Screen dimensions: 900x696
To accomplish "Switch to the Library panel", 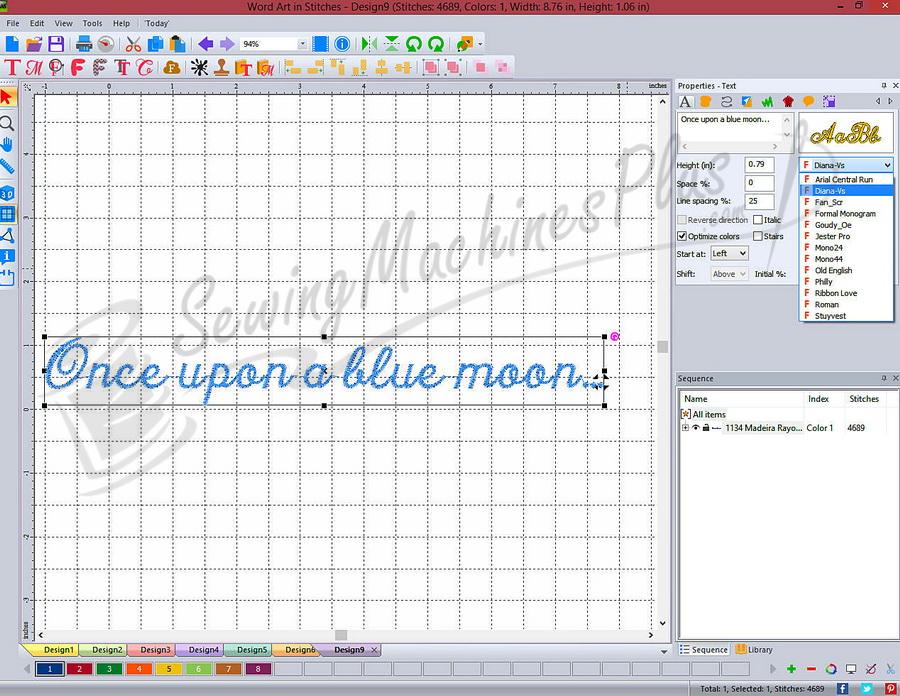I will tap(756, 649).
